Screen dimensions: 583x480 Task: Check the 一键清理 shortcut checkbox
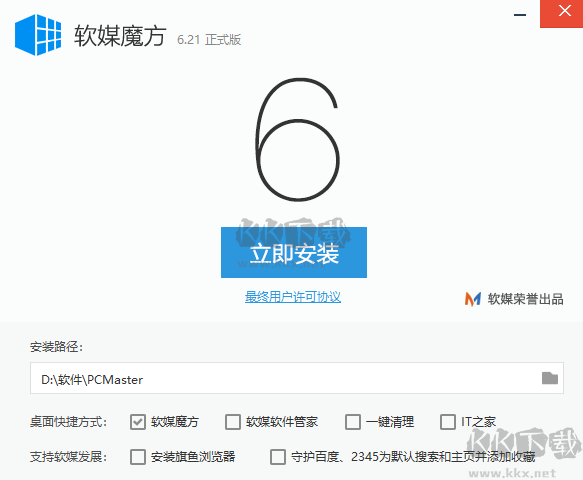(x=353, y=422)
